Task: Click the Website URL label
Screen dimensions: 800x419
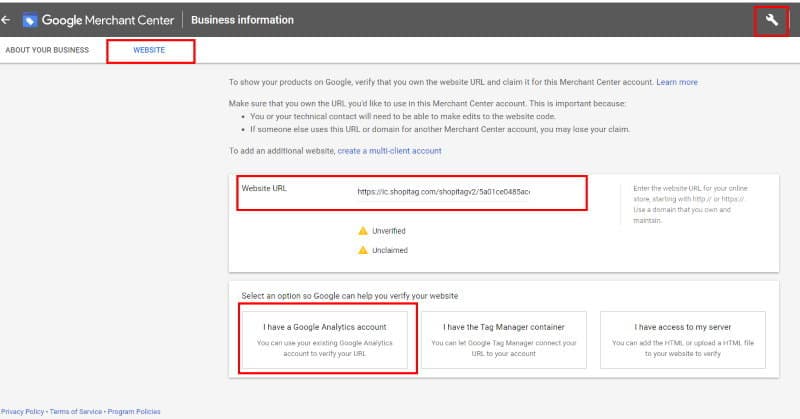Action: tap(264, 188)
